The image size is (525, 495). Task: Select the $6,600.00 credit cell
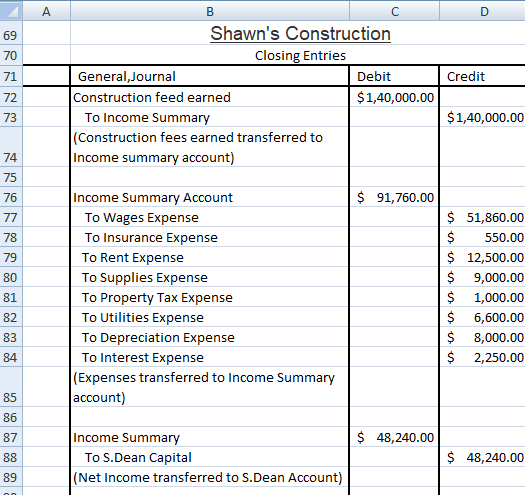[482, 317]
